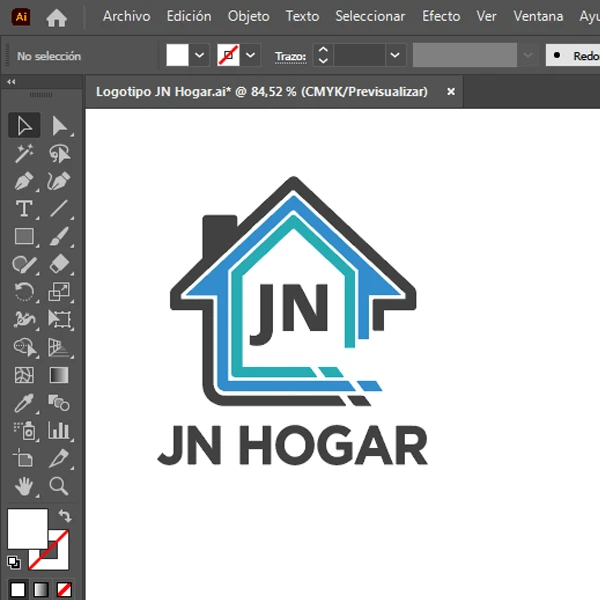600x600 pixels.
Task: Collapse the tools panel with double arrows
Action: coord(11,82)
